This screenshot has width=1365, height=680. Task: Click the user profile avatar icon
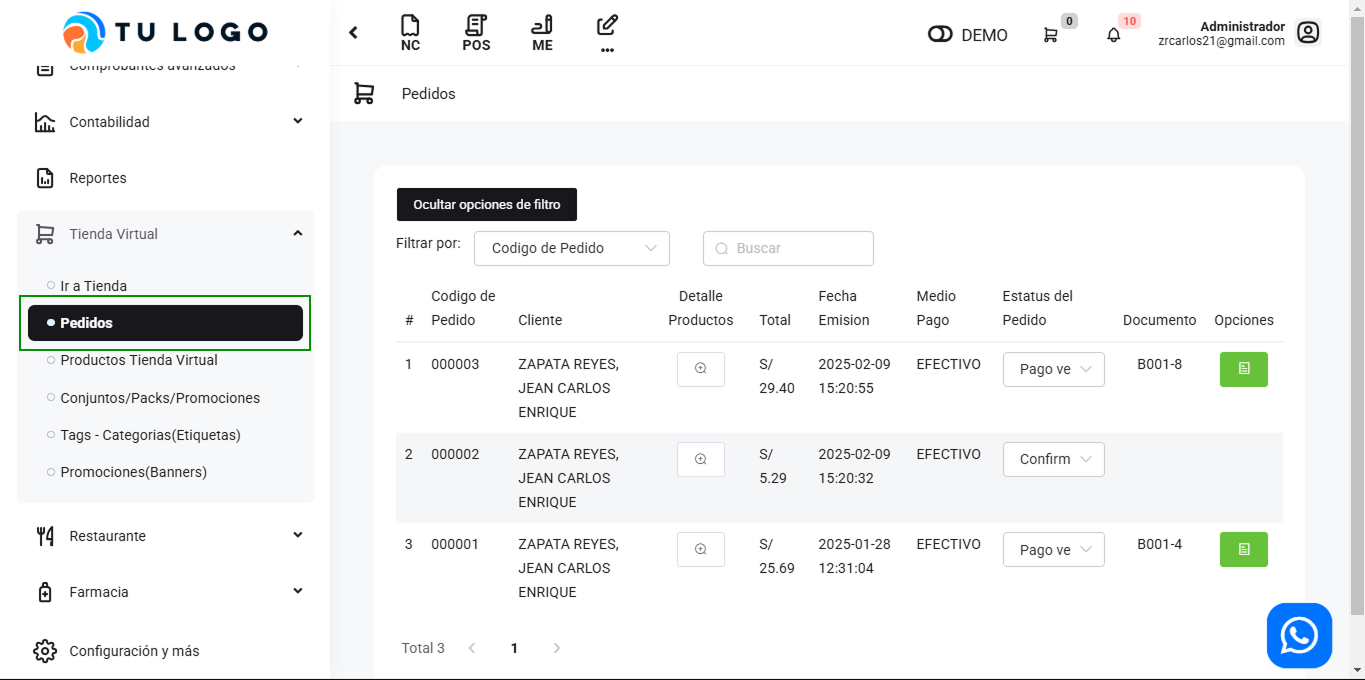1308,33
